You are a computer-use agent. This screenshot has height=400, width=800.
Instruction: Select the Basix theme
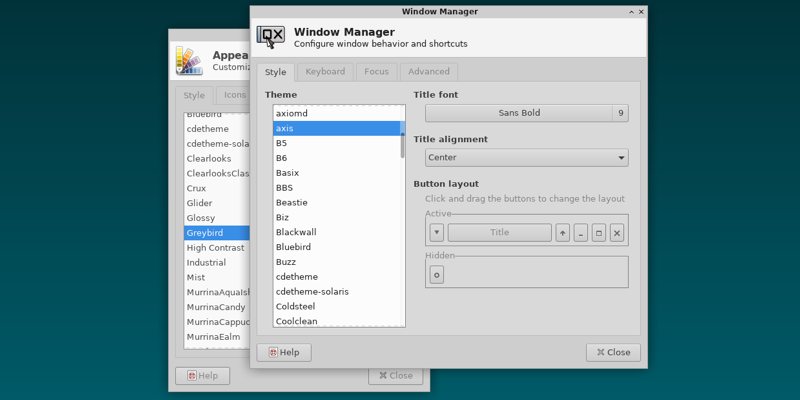pyautogui.click(x=337, y=173)
